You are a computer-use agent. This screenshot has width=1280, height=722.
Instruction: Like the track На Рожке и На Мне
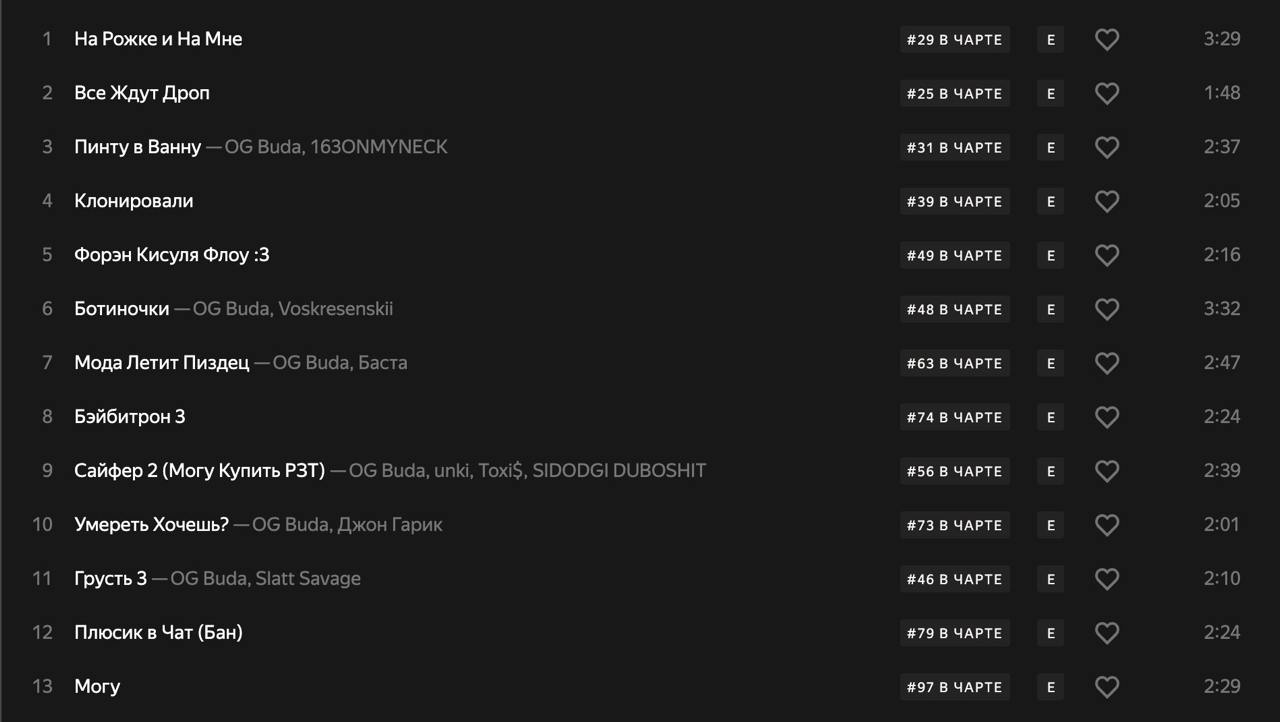pyautogui.click(x=1106, y=39)
